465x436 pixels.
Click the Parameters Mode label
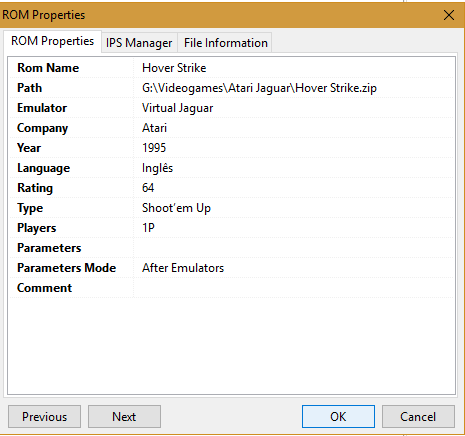click(66, 268)
